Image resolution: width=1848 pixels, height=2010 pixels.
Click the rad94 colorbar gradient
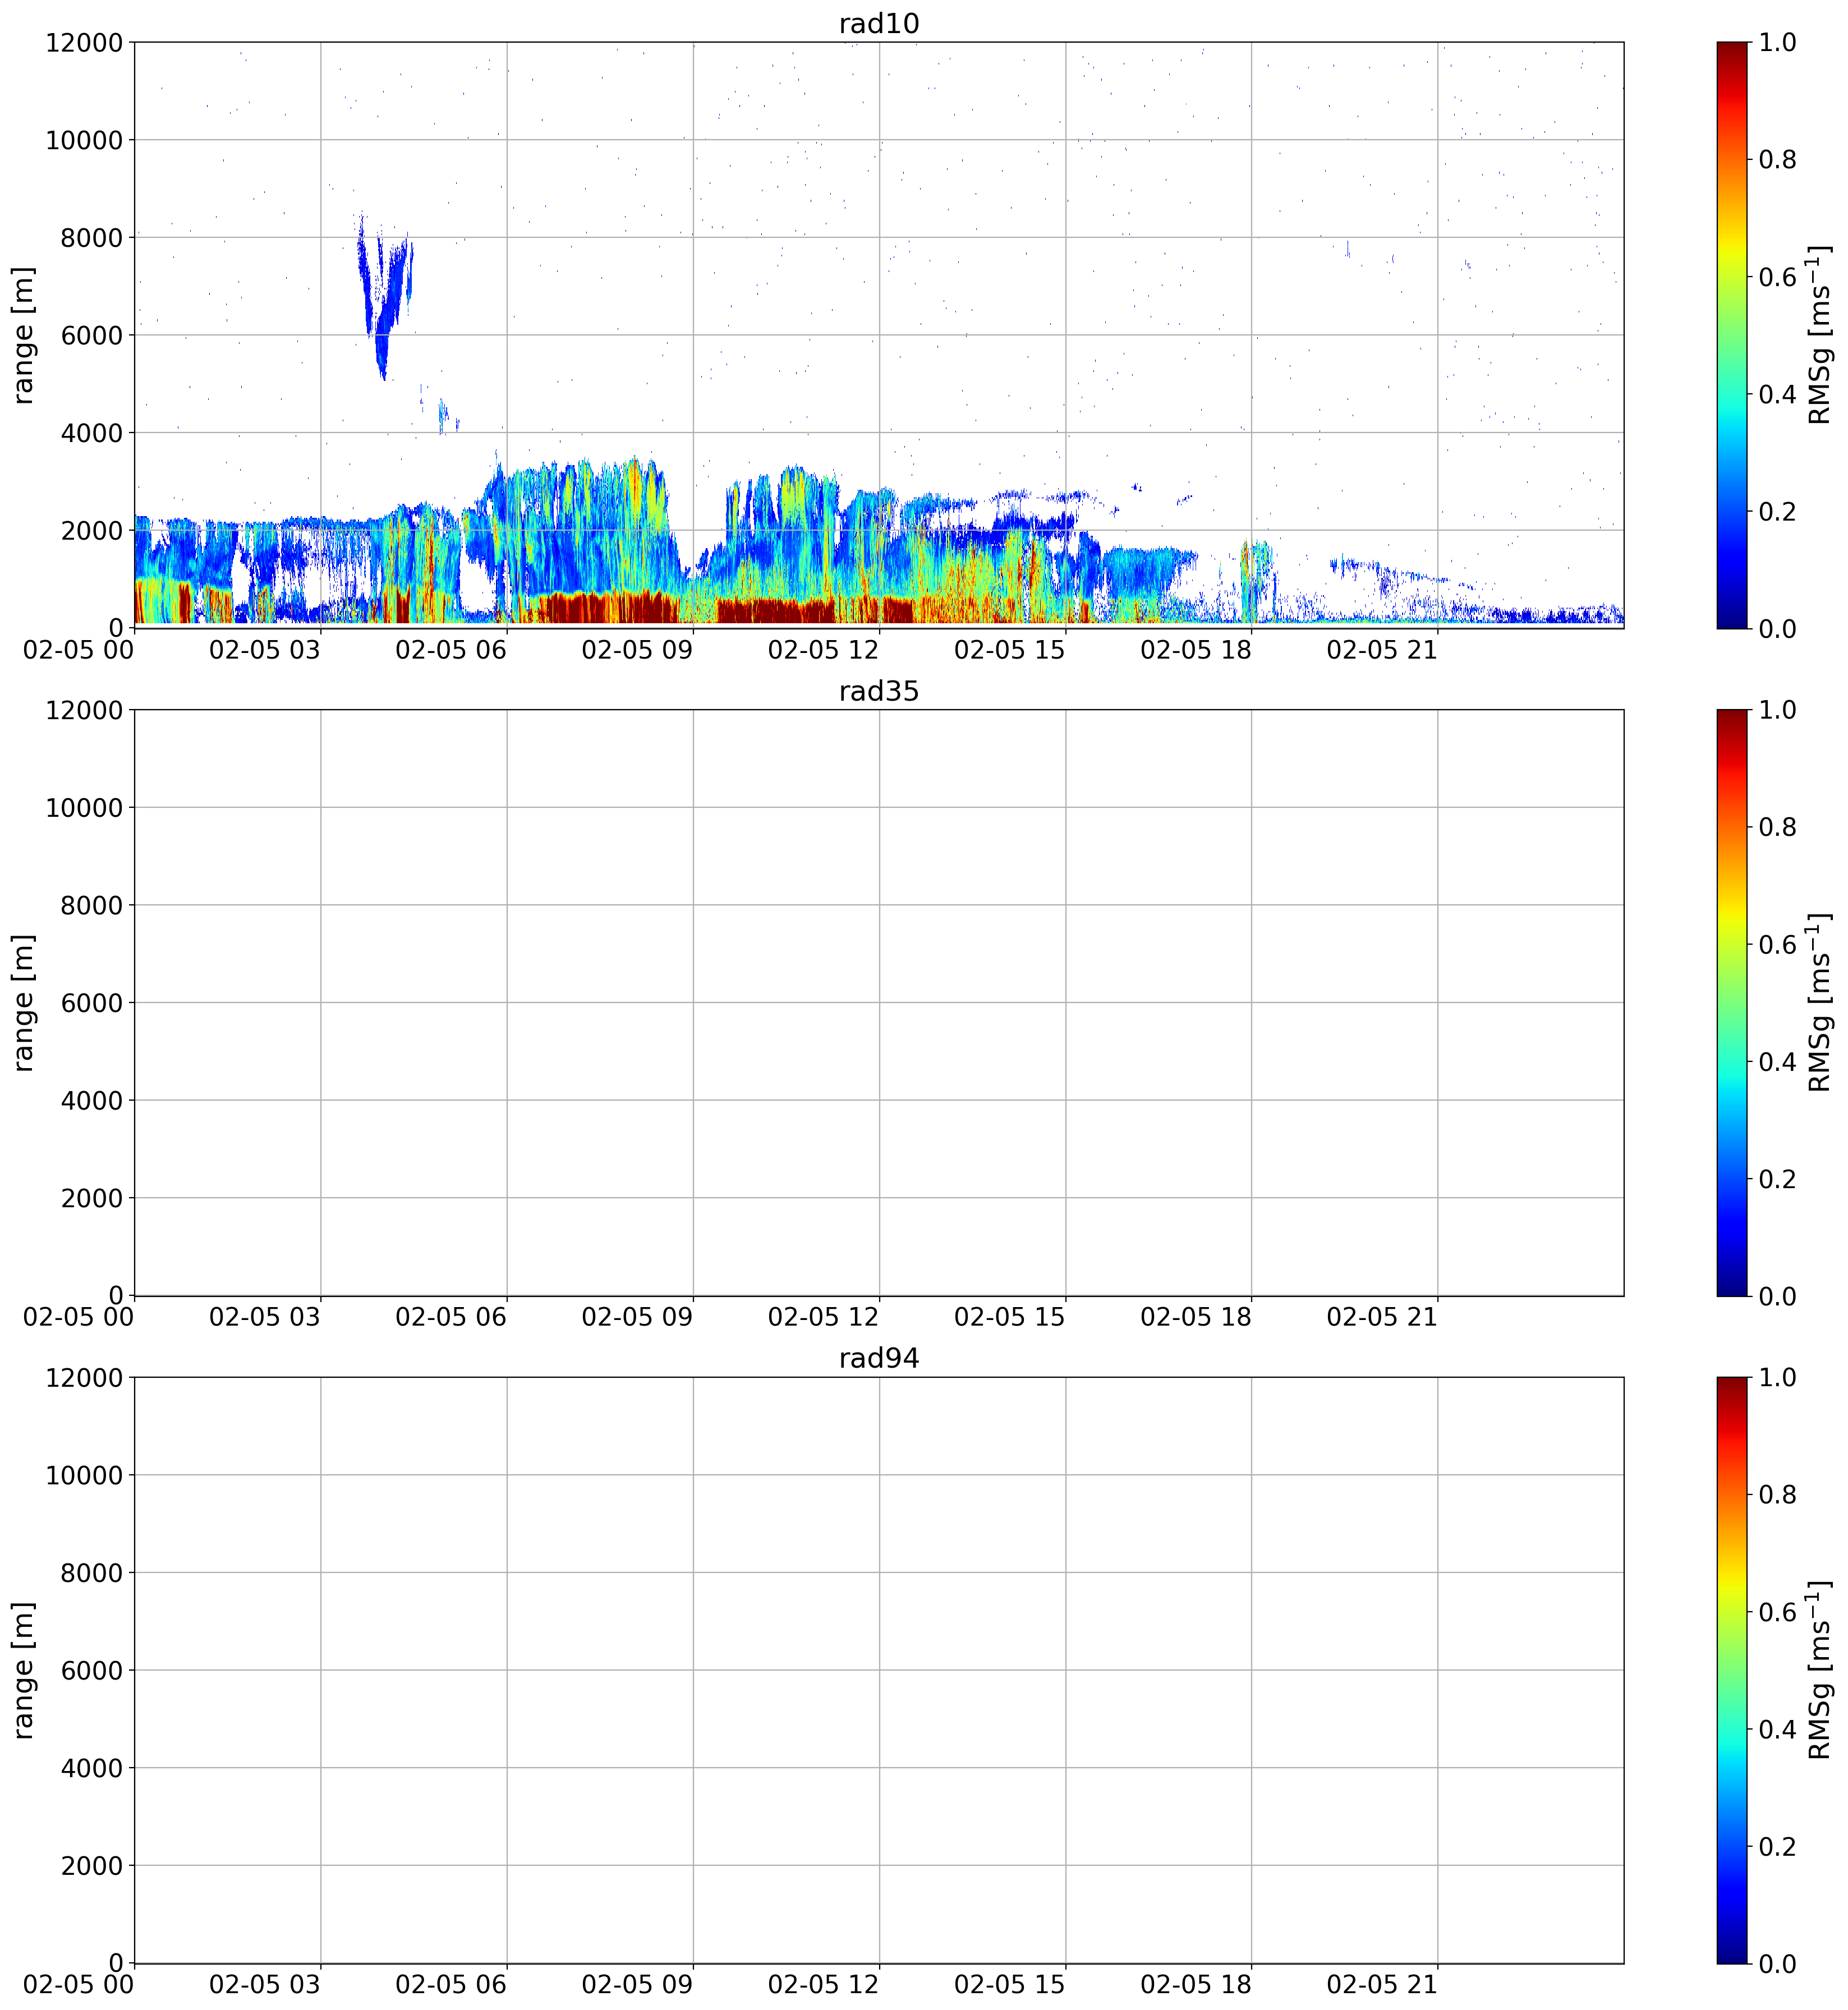pyautogui.click(x=1732, y=1670)
